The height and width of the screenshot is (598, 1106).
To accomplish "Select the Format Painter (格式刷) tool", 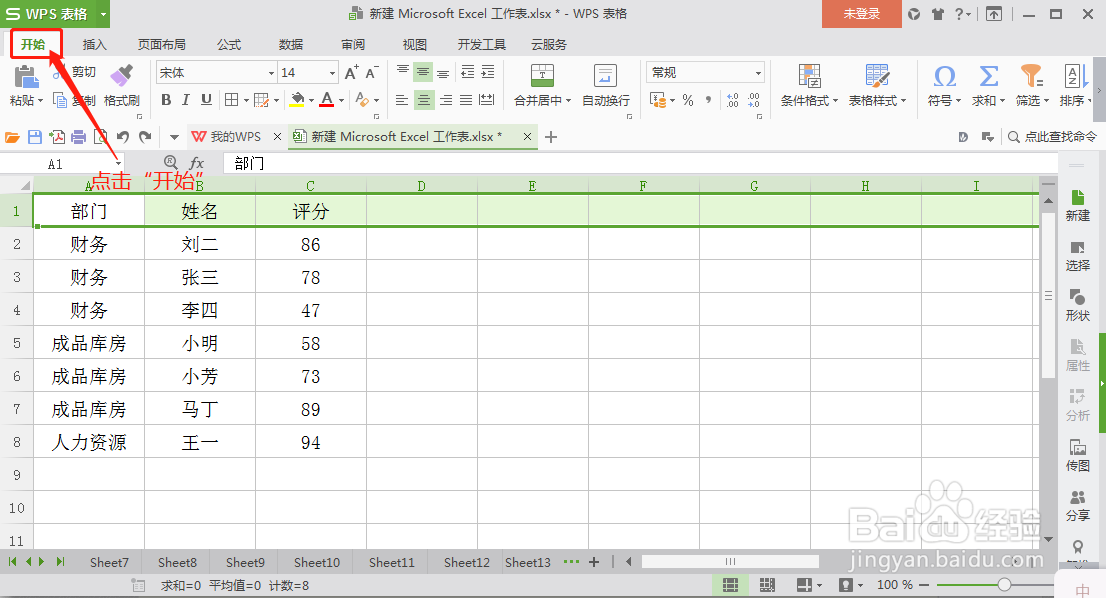I will [x=123, y=85].
